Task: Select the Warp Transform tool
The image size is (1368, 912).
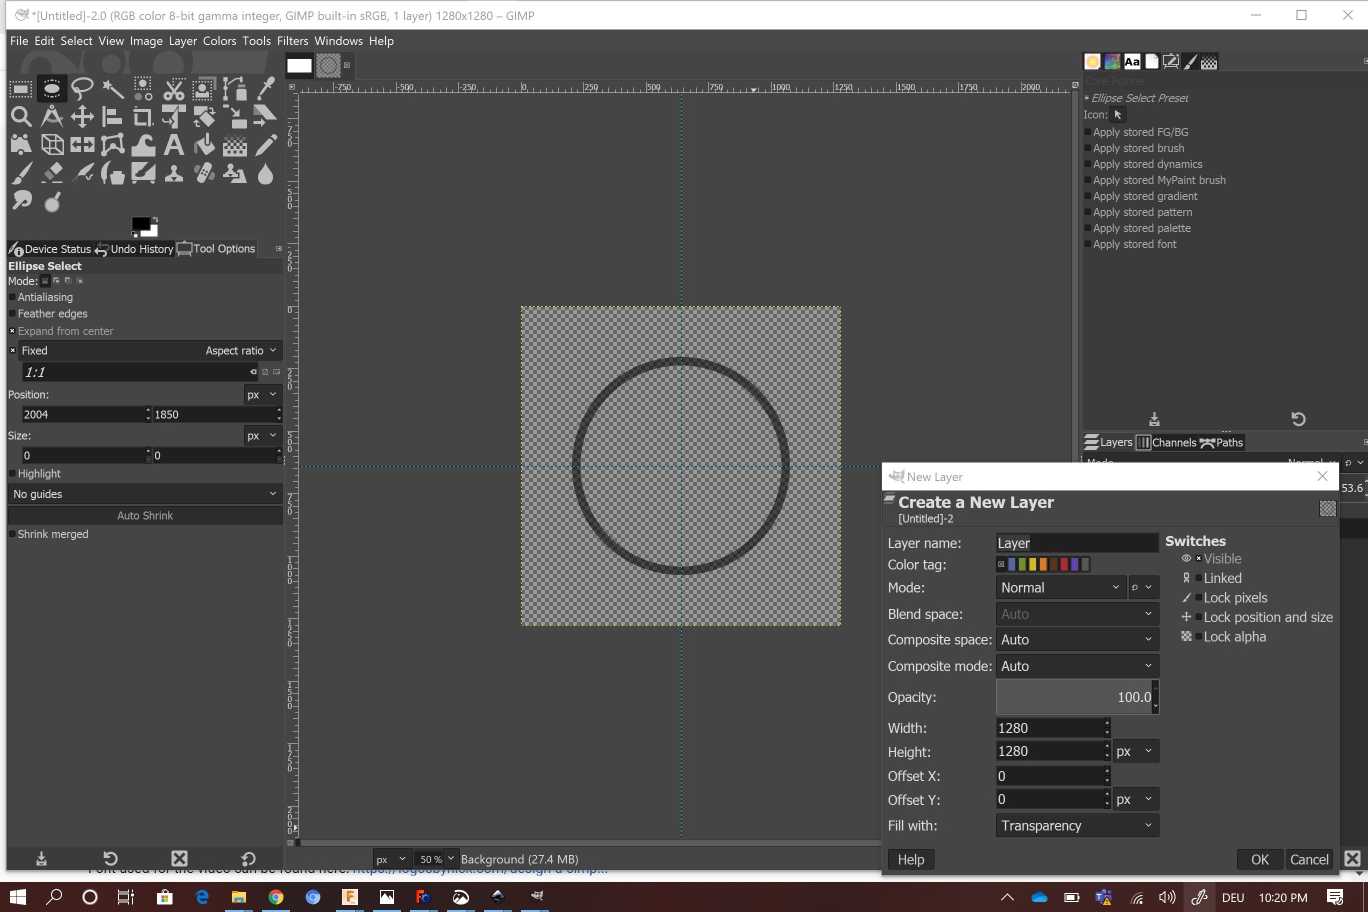Action: [x=143, y=145]
